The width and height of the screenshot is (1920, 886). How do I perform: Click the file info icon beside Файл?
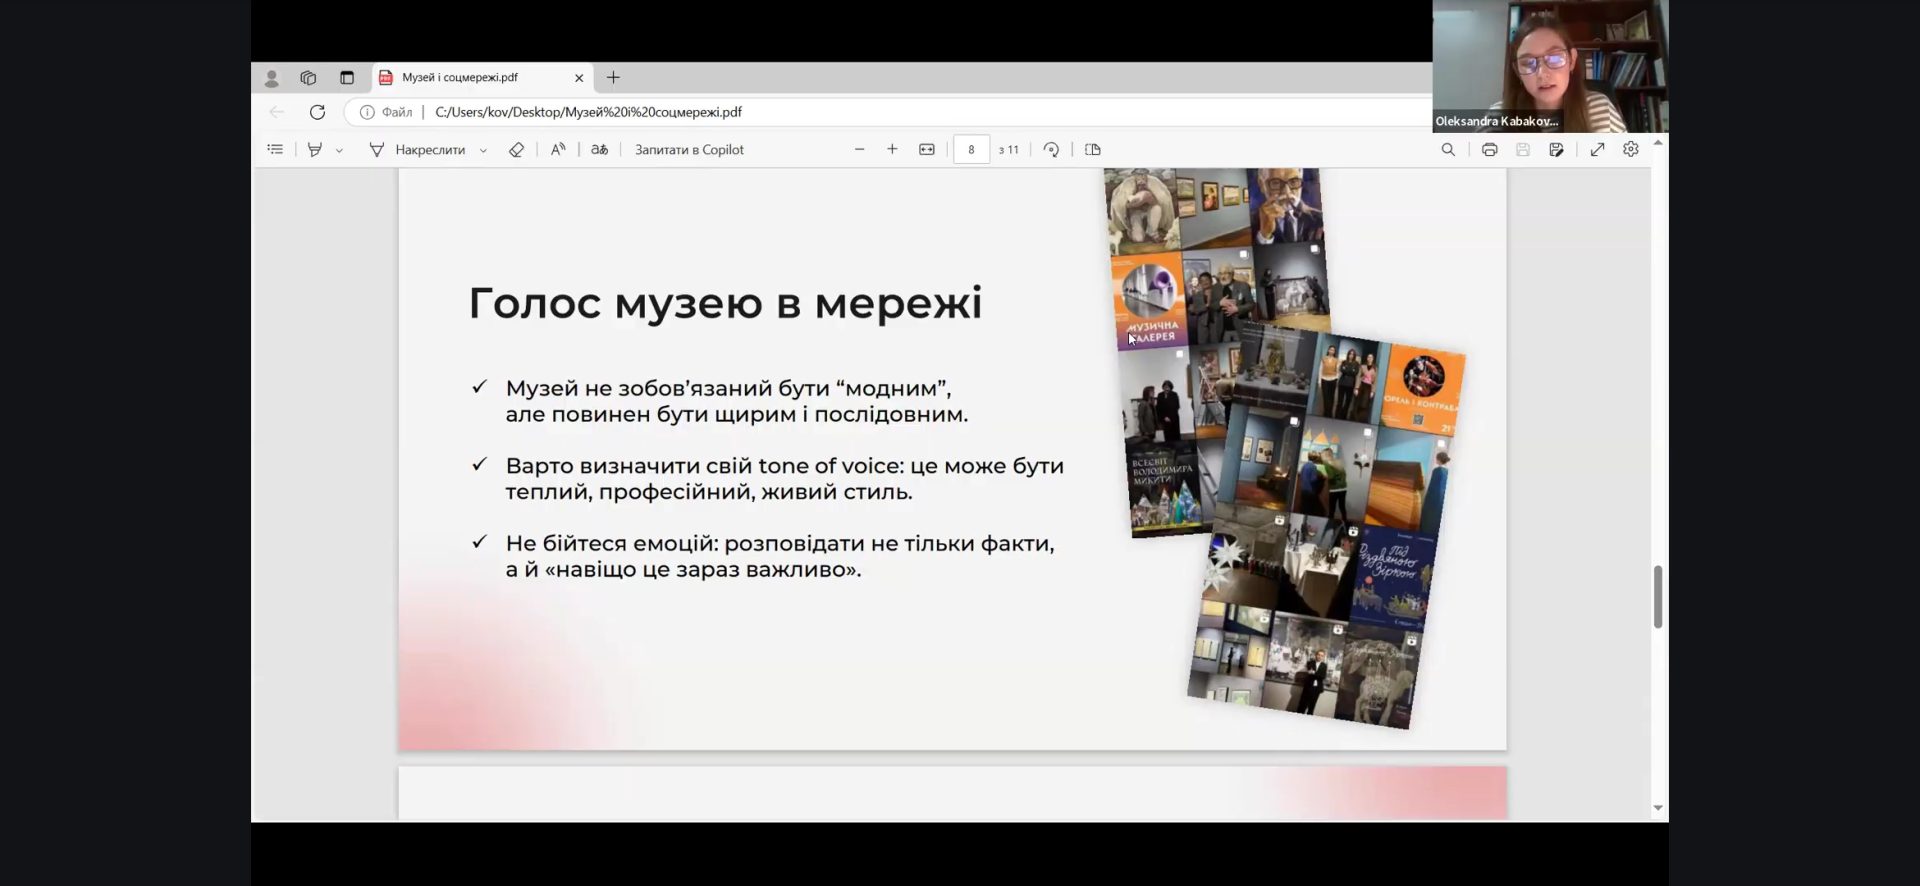click(367, 113)
